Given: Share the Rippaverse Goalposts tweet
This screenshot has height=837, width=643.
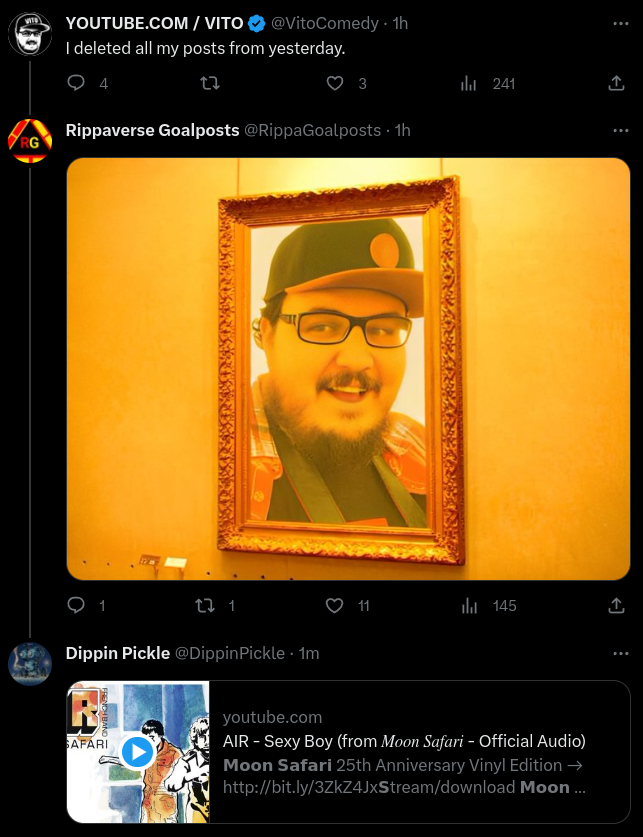Looking at the screenshot, I should [x=616, y=605].
